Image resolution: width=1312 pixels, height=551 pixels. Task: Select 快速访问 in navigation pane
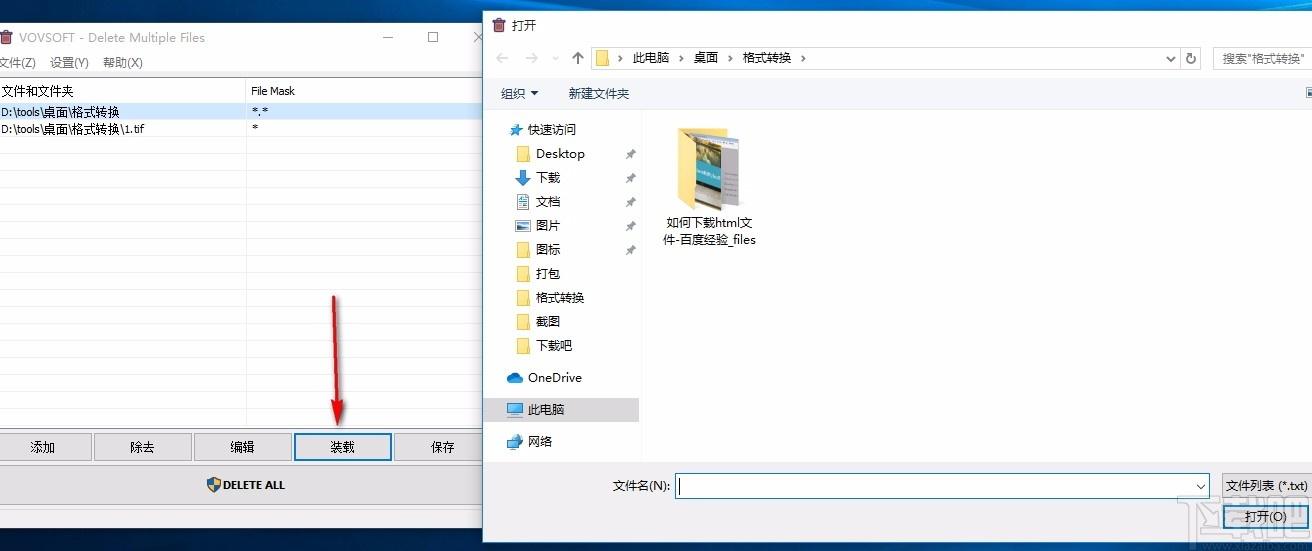point(552,130)
